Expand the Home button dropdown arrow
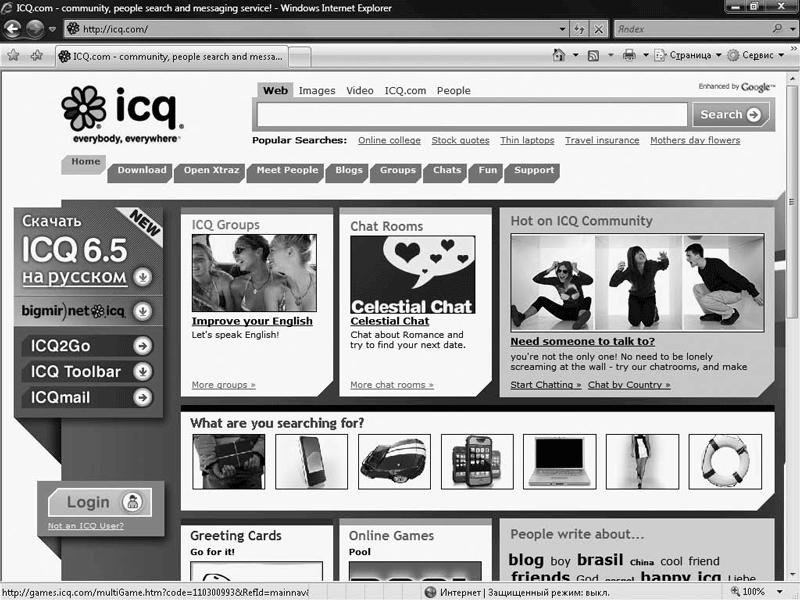The width and height of the screenshot is (800, 600). (x=576, y=55)
